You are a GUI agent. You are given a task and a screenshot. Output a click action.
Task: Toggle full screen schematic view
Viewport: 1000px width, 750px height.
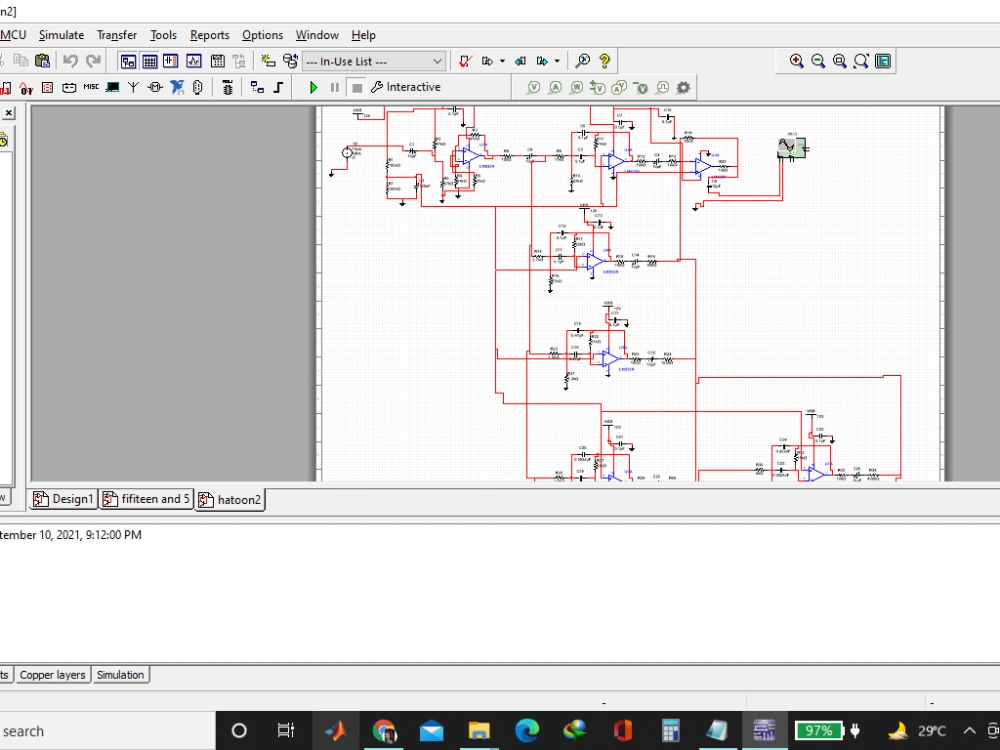tap(883, 61)
